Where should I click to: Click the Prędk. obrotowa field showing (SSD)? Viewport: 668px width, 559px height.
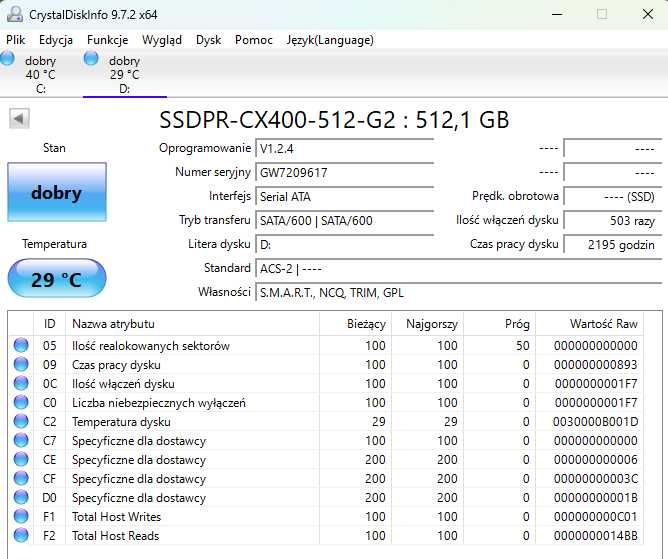(613, 196)
